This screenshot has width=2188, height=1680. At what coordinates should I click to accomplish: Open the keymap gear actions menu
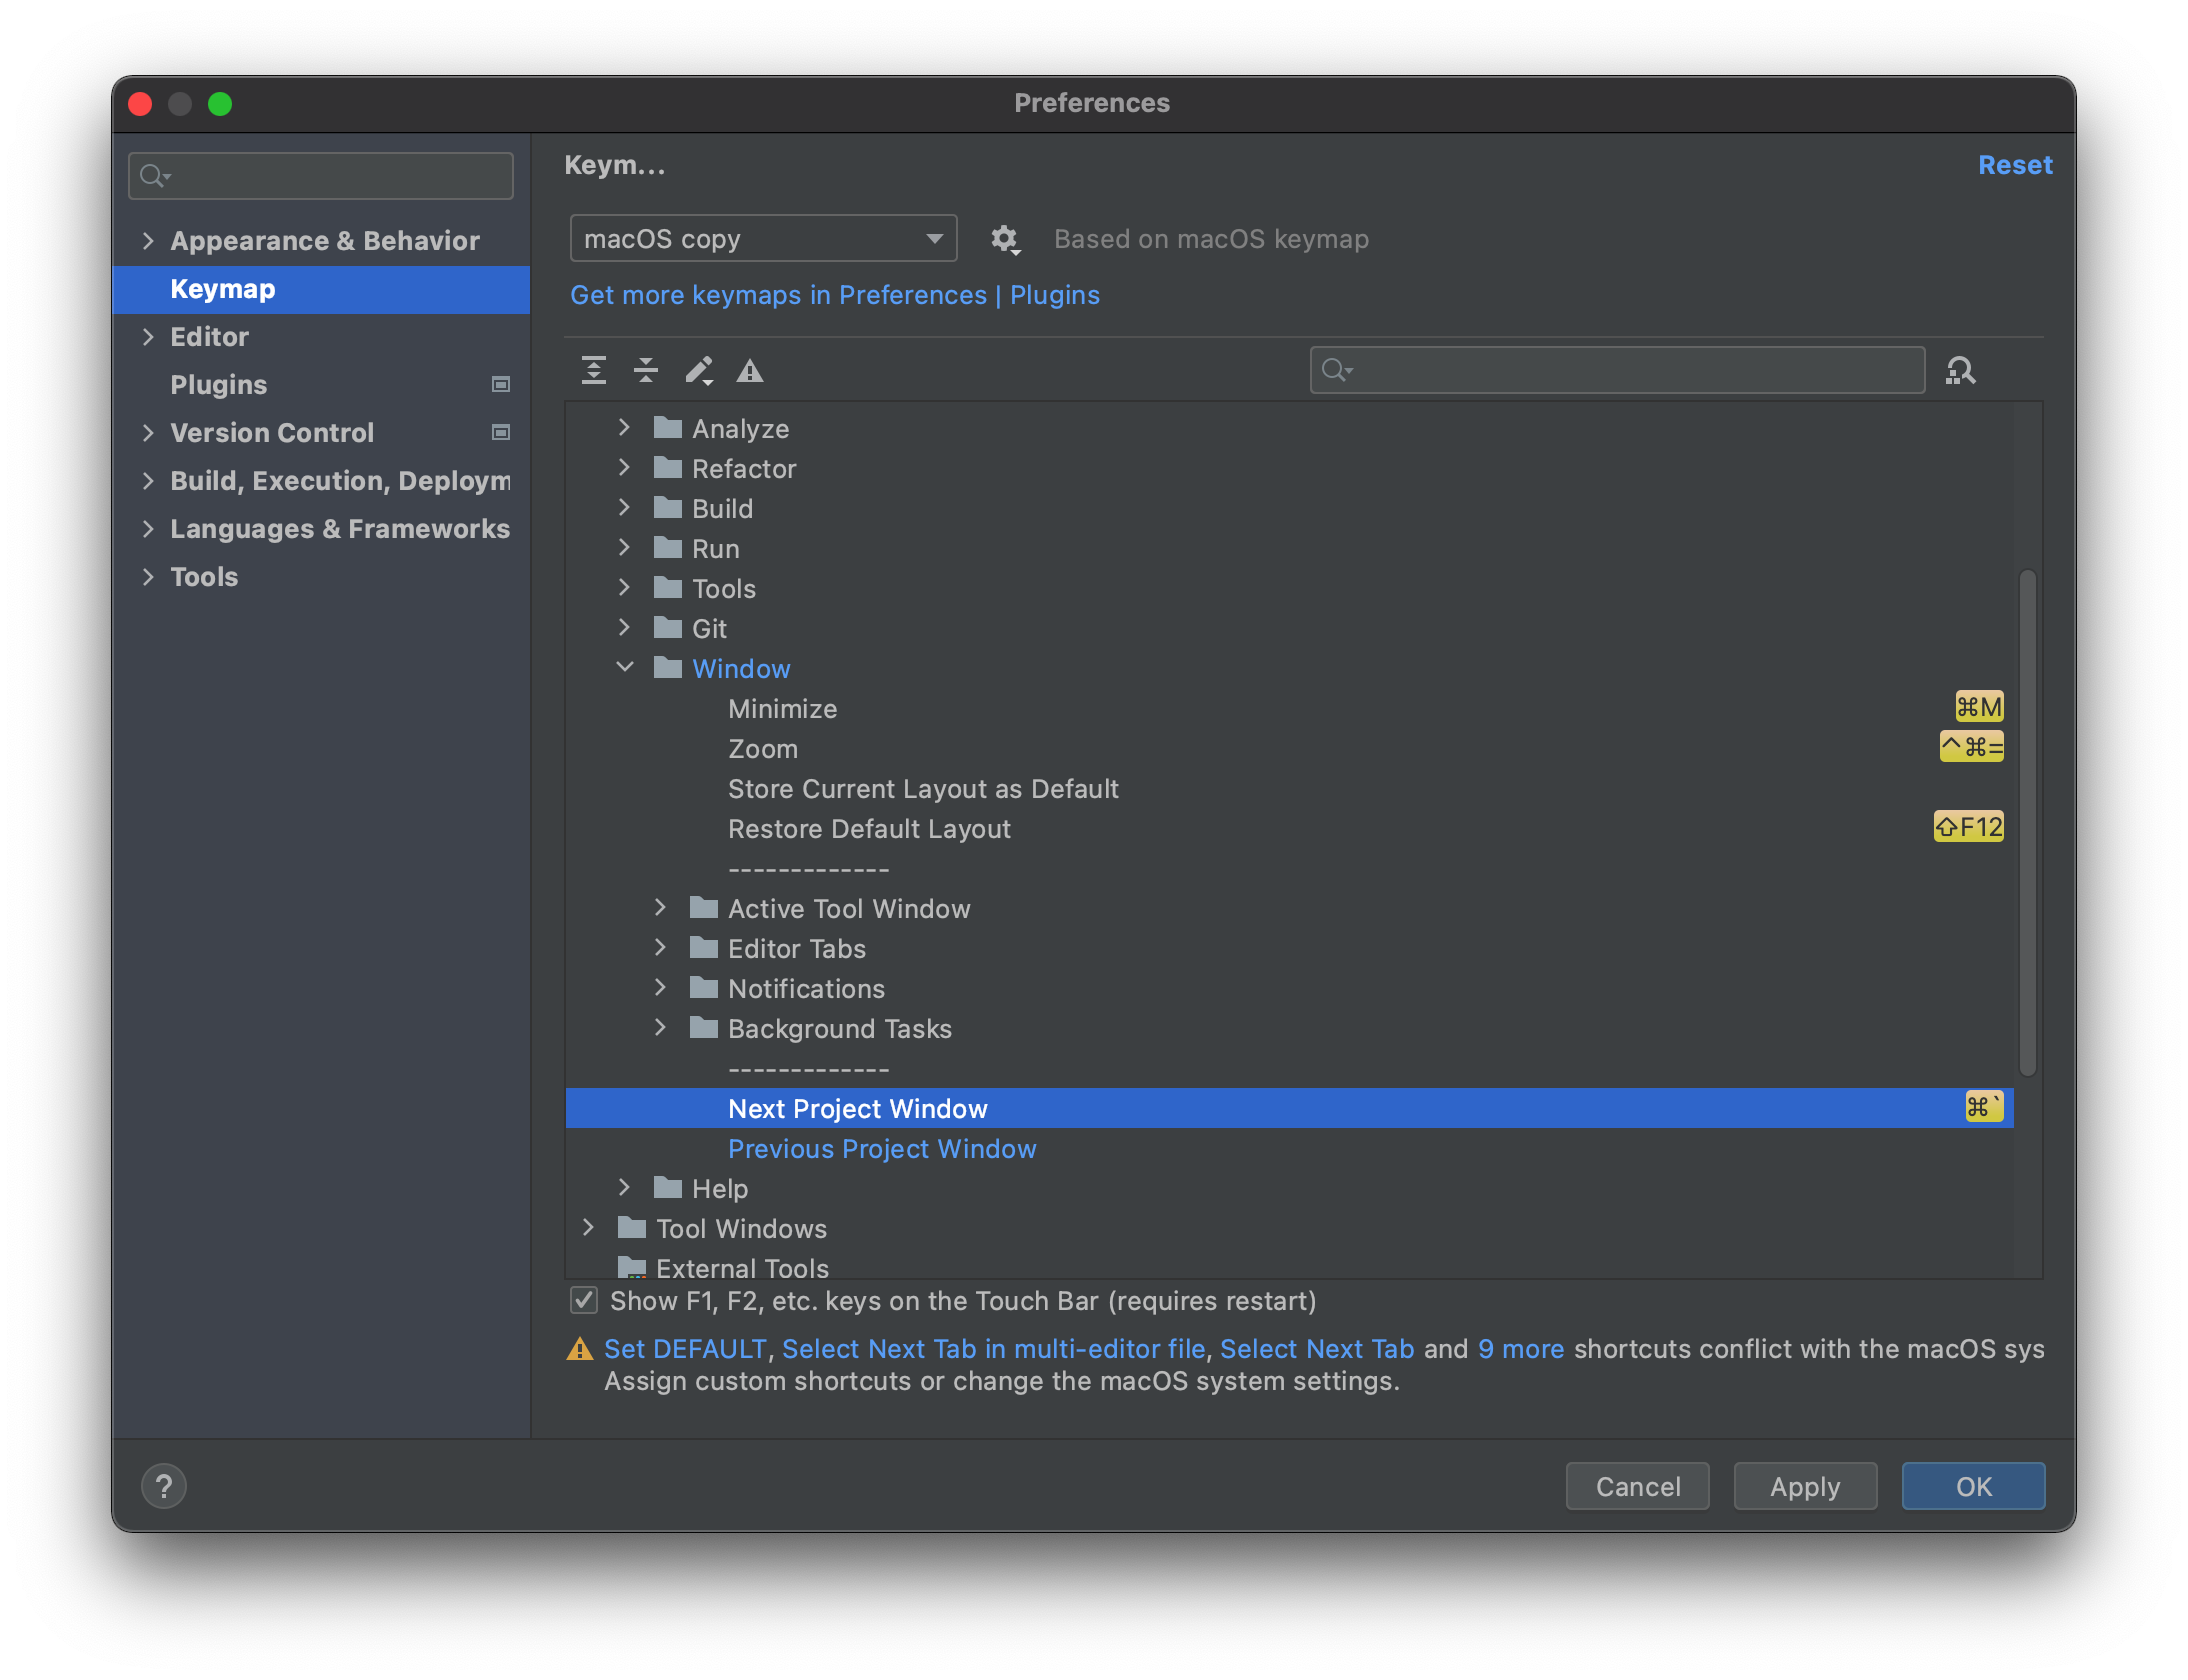(x=1004, y=239)
